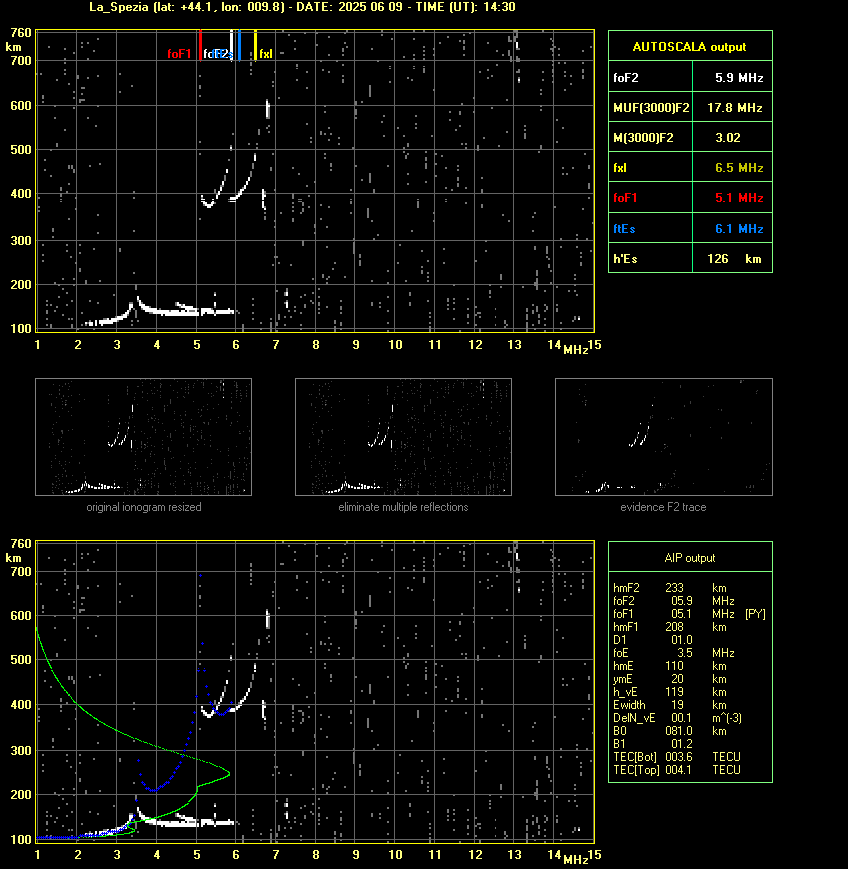The height and width of the screenshot is (869, 848).
Task: Click the 'original ionogram resized' caption
Action: point(144,507)
